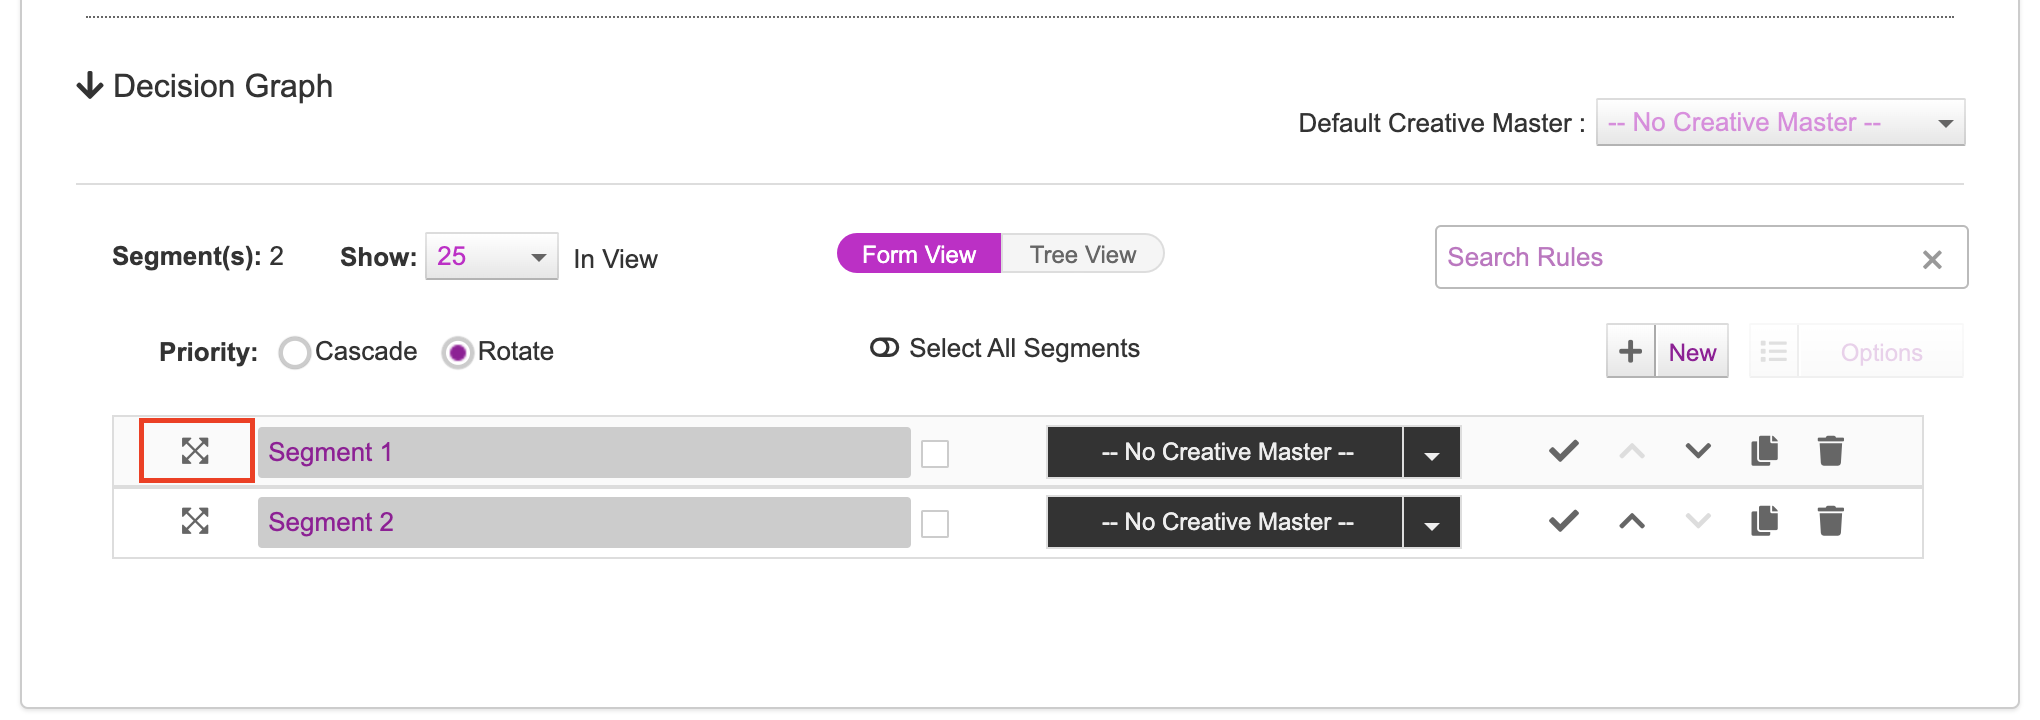
Task: Move Segment 2 up with the chevron
Action: 1632,521
